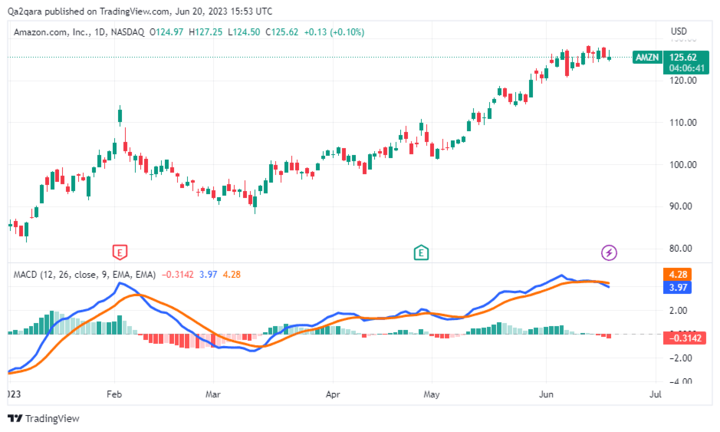
Task: Click the 04:06:41 countdown timer label
Action: tap(686, 68)
